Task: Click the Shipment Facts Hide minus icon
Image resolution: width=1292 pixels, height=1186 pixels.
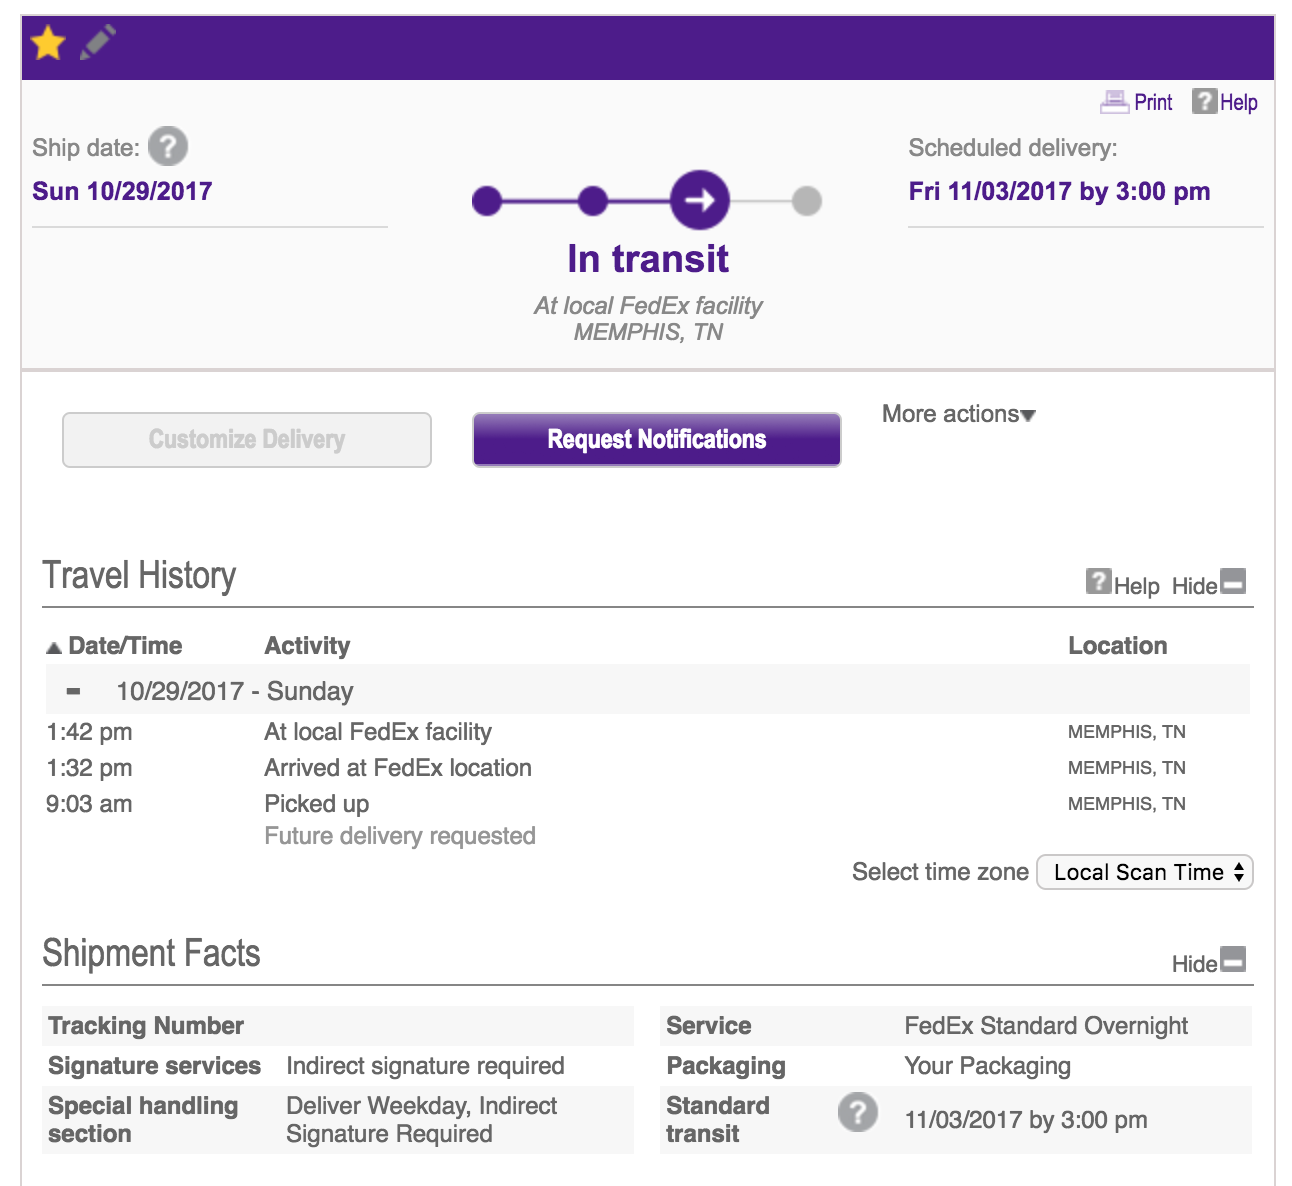Action: [x=1234, y=959]
